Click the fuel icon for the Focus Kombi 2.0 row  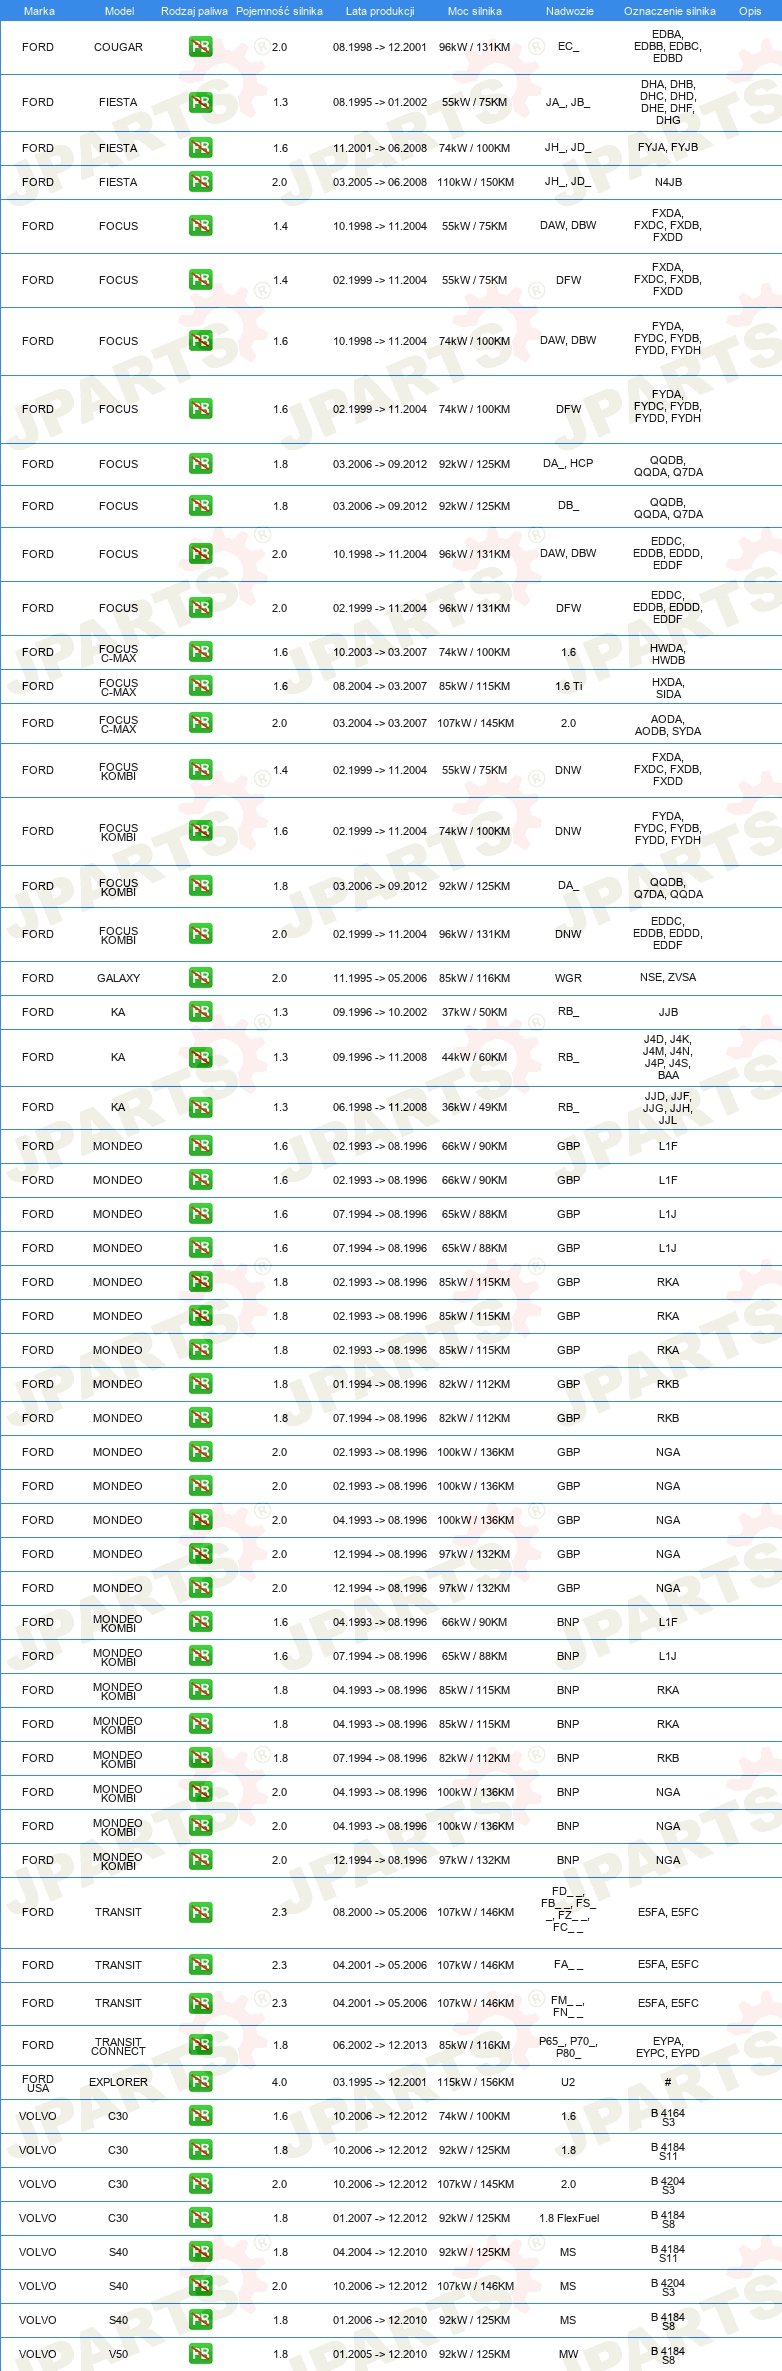(x=200, y=934)
